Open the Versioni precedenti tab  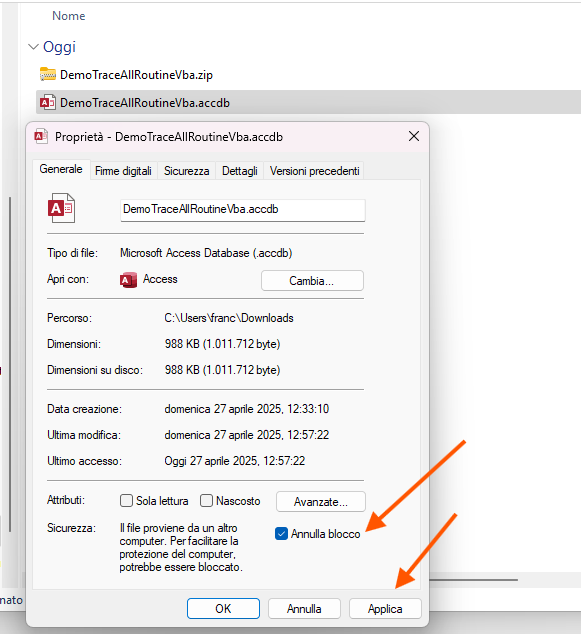(x=315, y=171)
